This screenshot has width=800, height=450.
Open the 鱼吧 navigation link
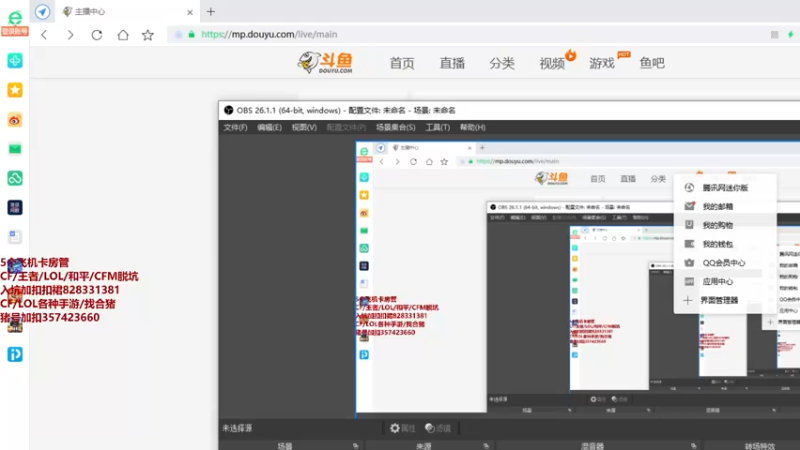coord(652,63)
